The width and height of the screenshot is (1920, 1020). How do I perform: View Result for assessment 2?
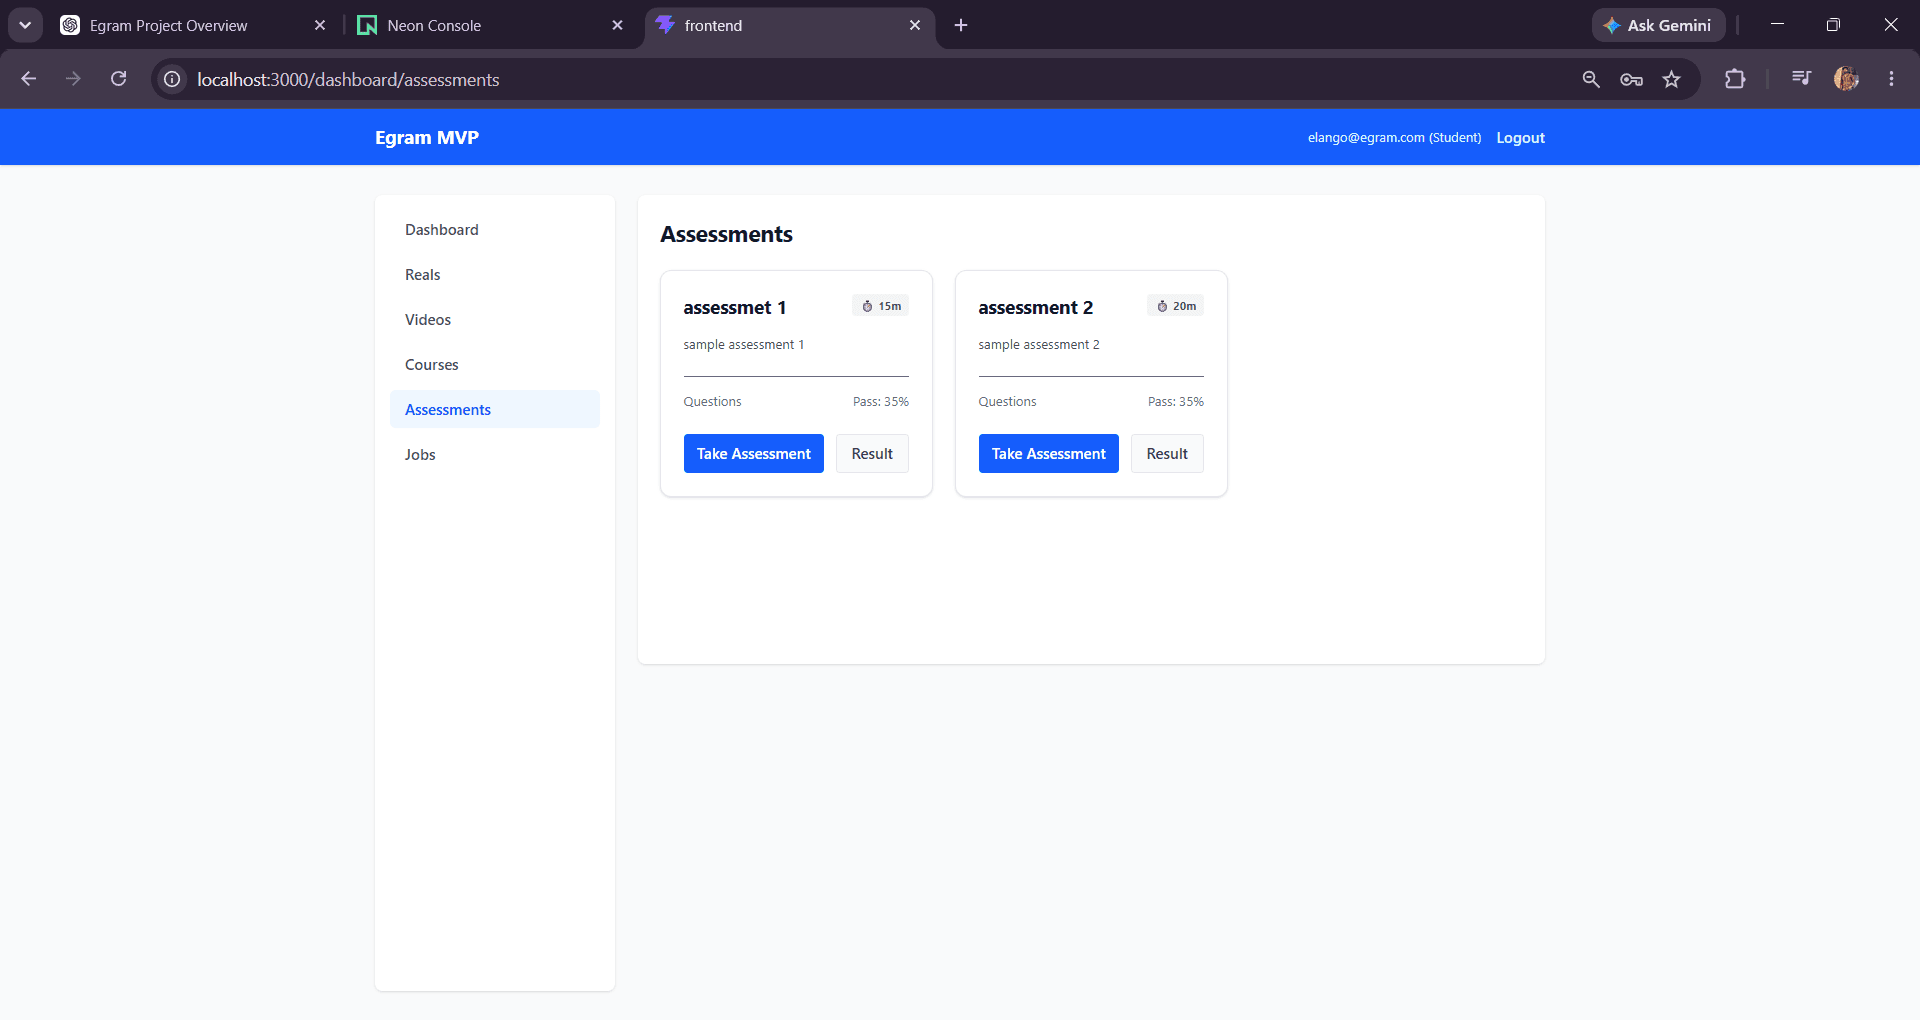1167,453
